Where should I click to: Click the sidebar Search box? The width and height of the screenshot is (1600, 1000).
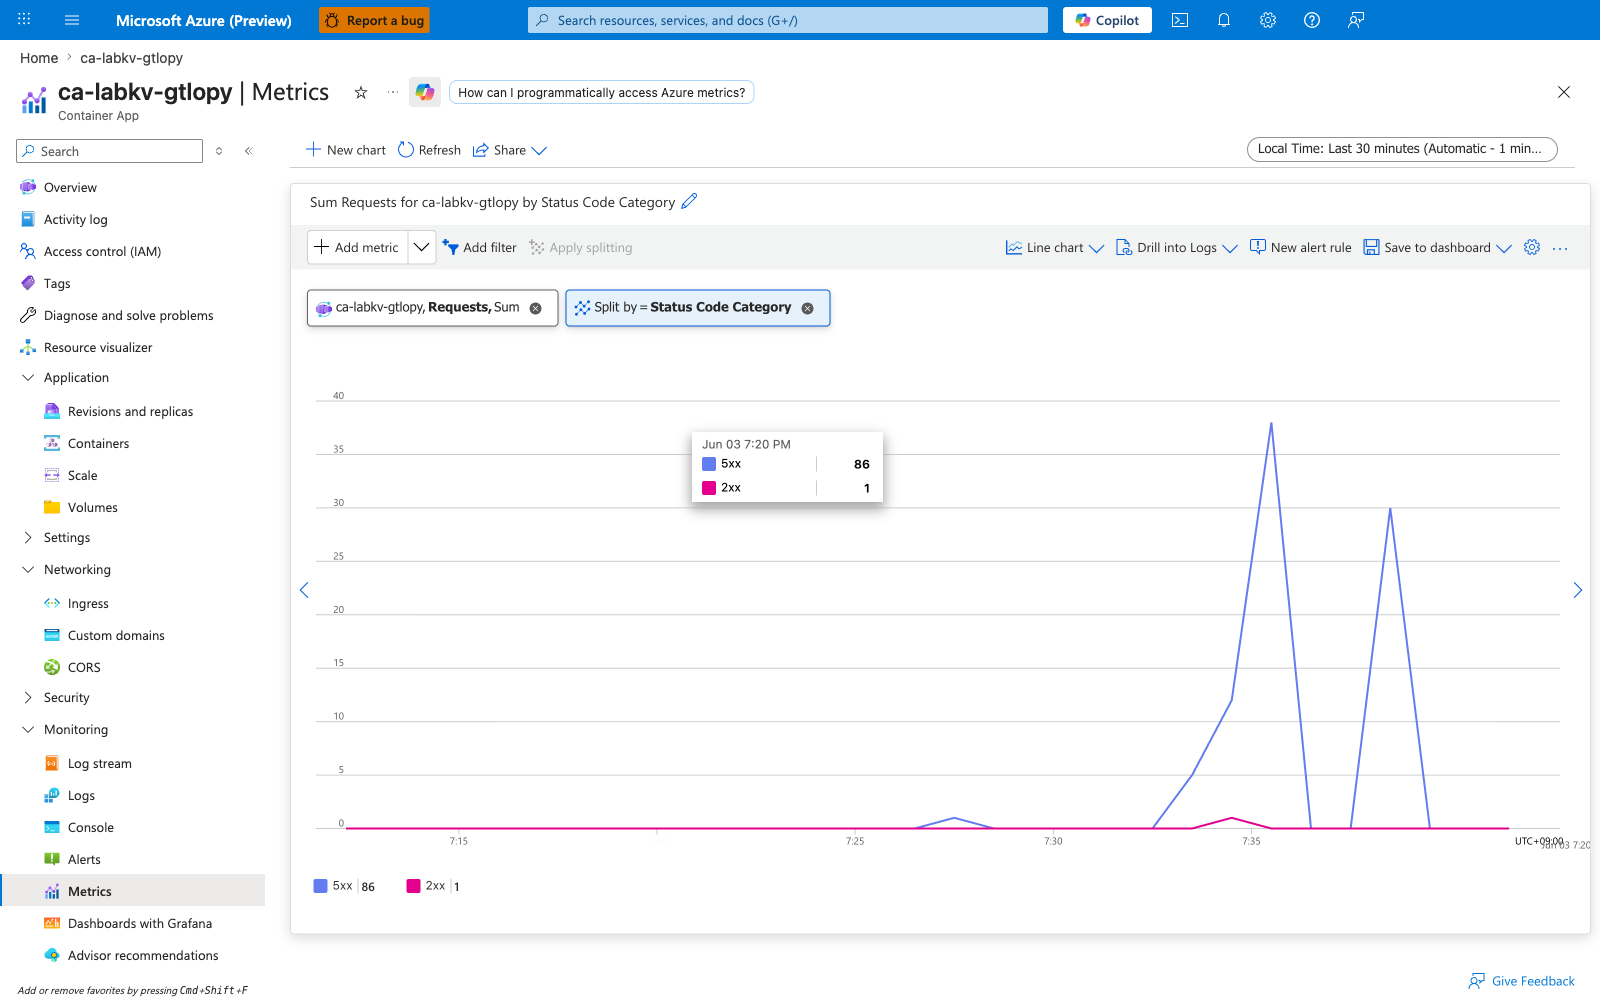coord(109,151)
